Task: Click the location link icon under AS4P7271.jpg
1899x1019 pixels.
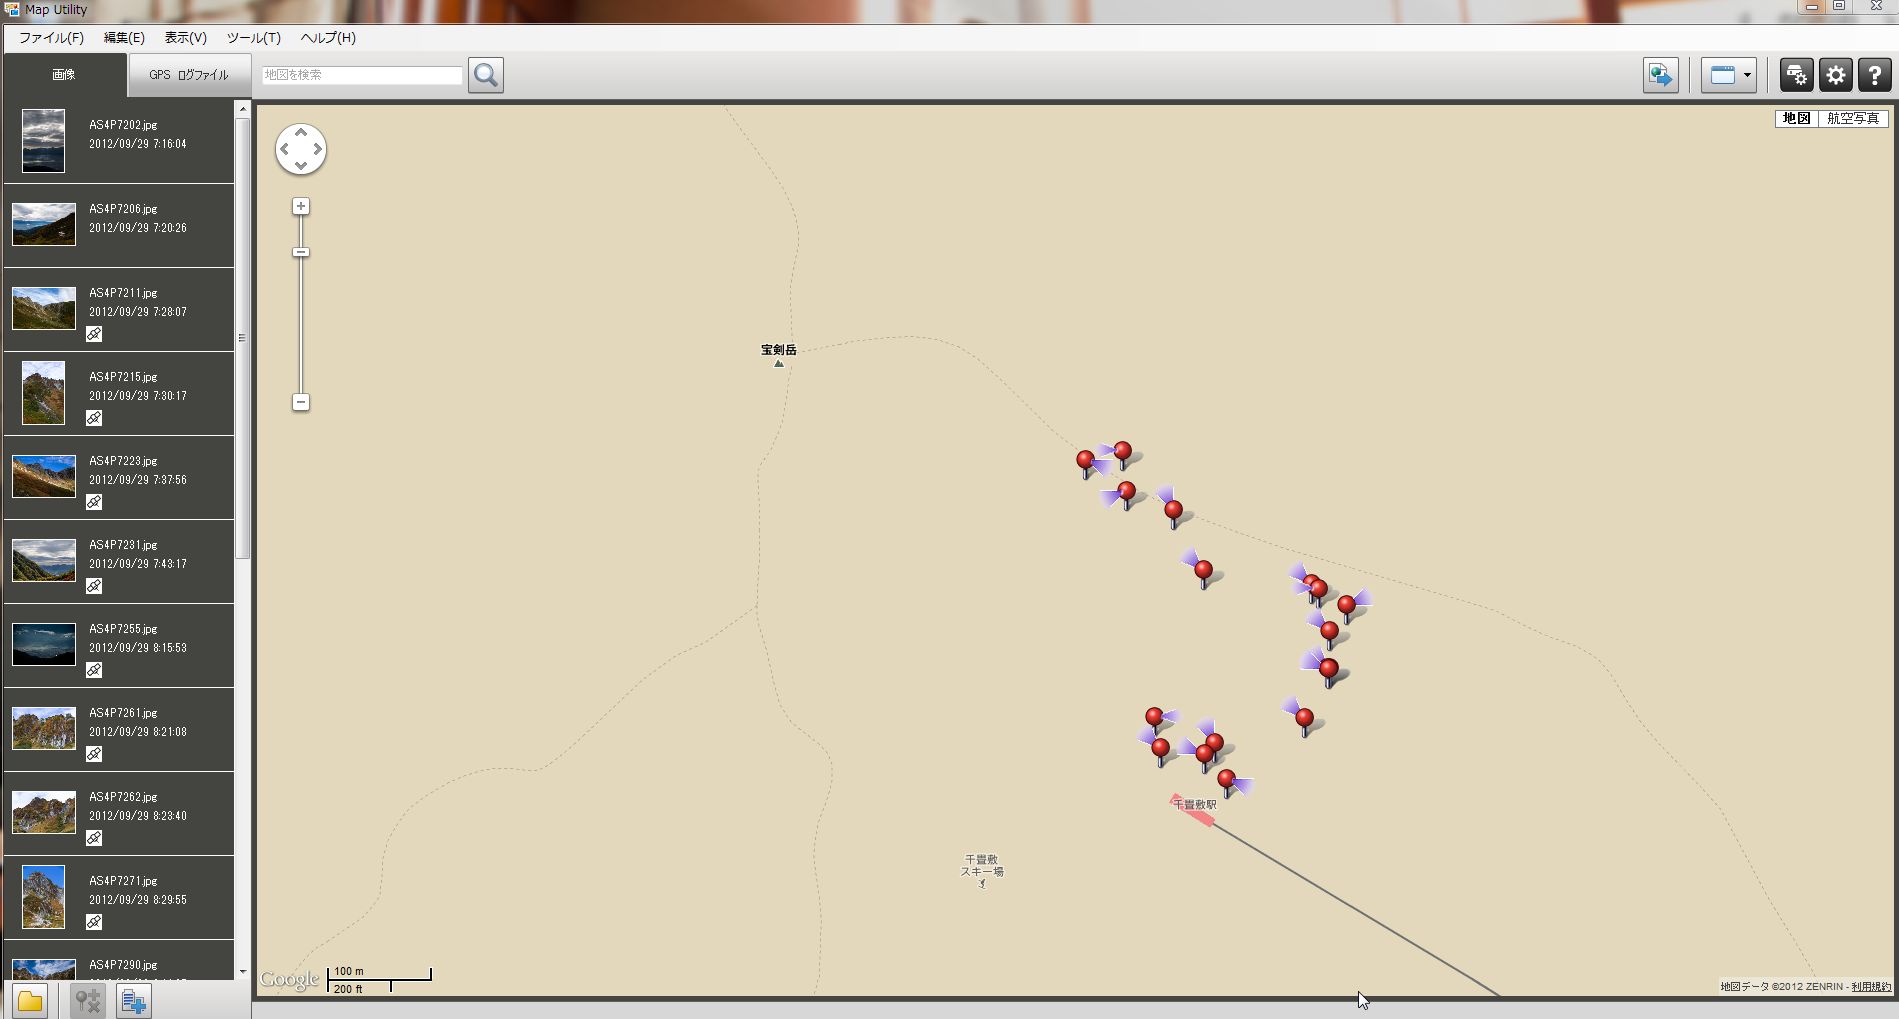Action: point(94,922)
